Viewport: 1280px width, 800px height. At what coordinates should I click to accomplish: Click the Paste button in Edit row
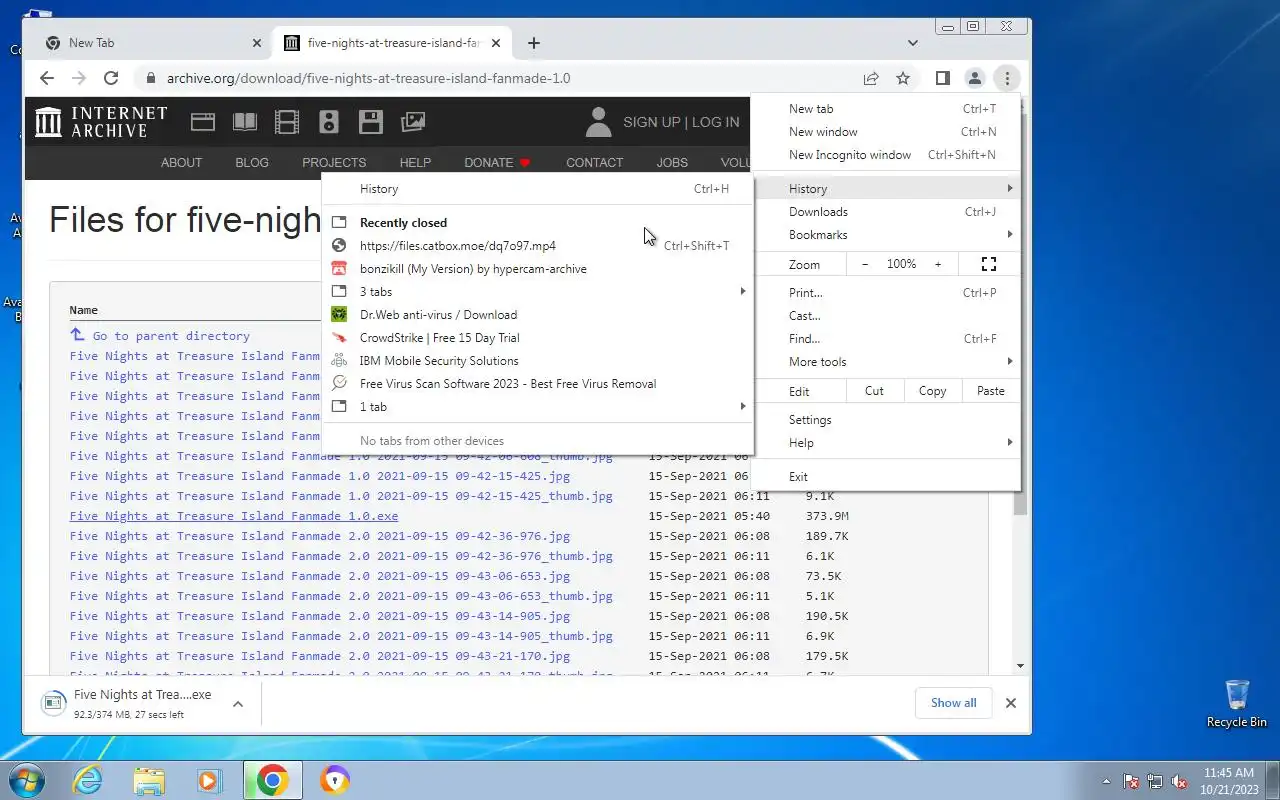pos(990,391)
